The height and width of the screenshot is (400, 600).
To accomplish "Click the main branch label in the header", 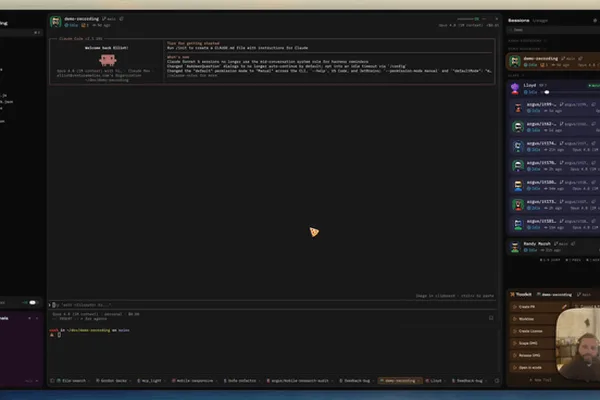I will point(111,19).
